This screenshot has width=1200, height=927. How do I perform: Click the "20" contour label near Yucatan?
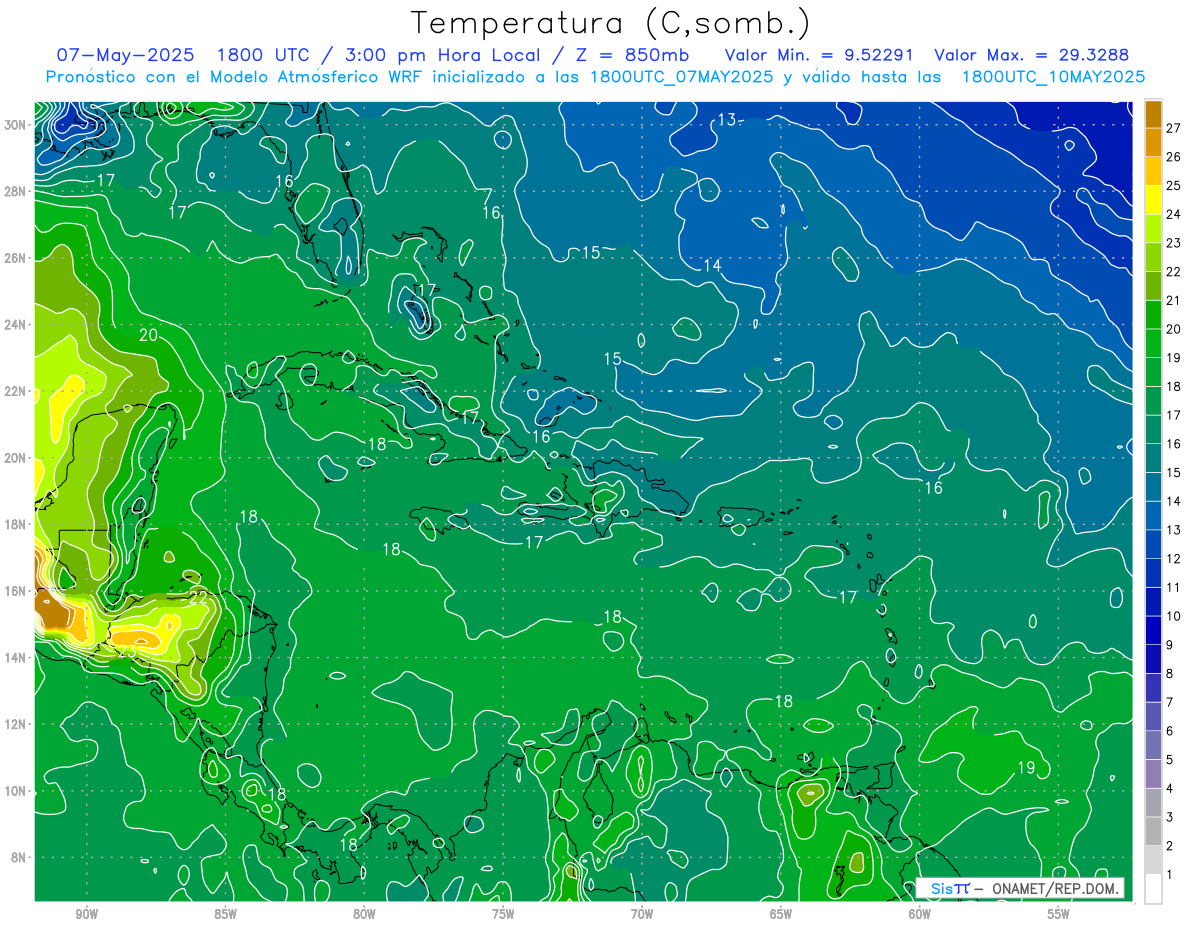pos(148,335)
